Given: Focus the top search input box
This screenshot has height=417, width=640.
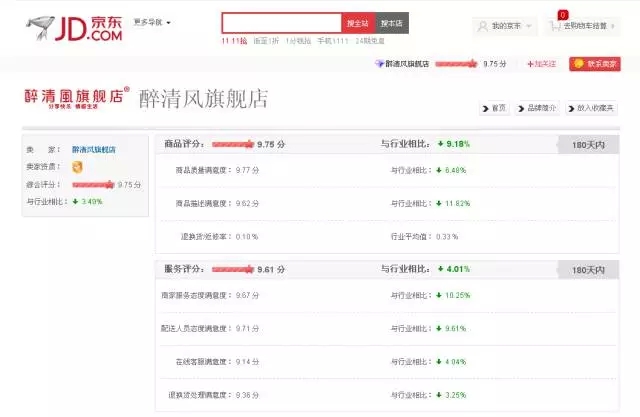Looking at the screenshot, I should tap(282, 23).
